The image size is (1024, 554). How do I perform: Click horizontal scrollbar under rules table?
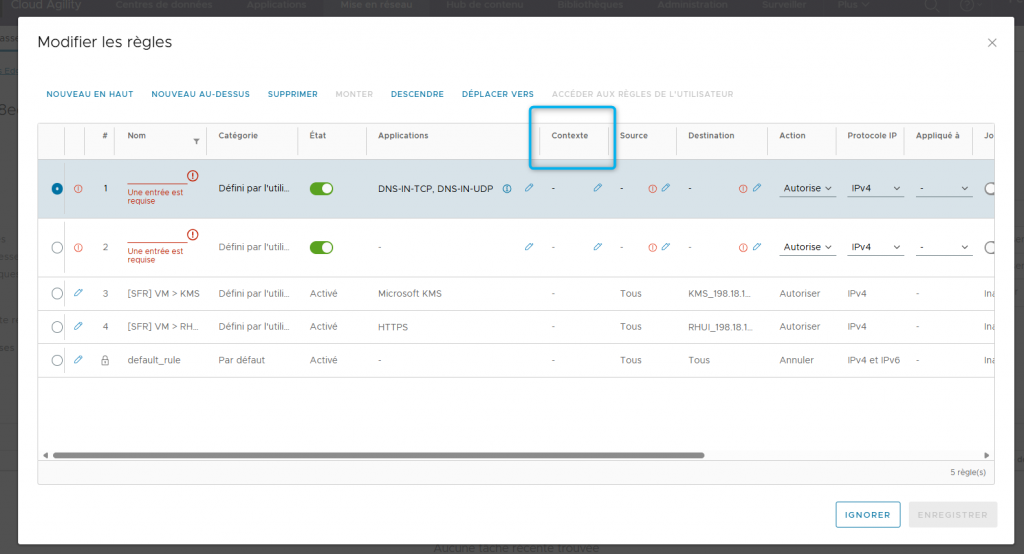click(x=378, y=455)
